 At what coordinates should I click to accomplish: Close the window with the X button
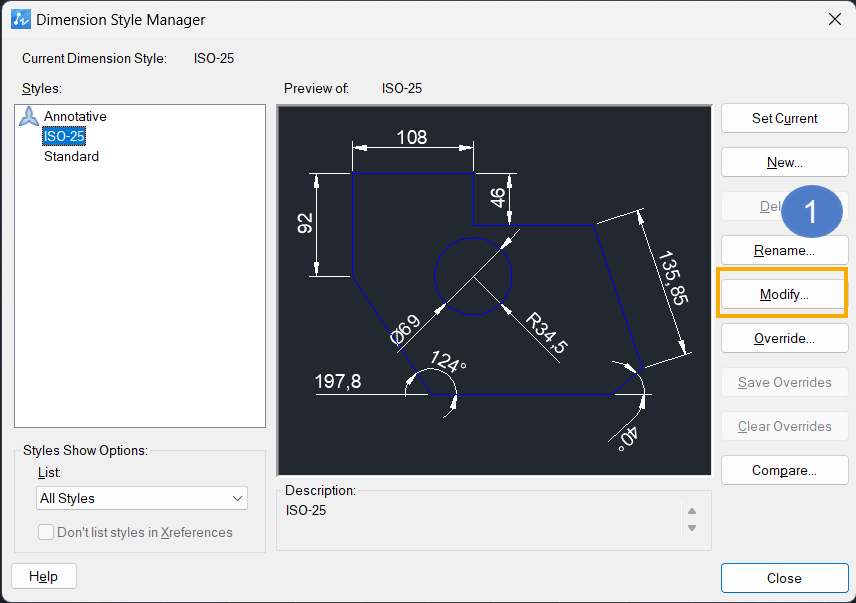[x=835, y=20]
